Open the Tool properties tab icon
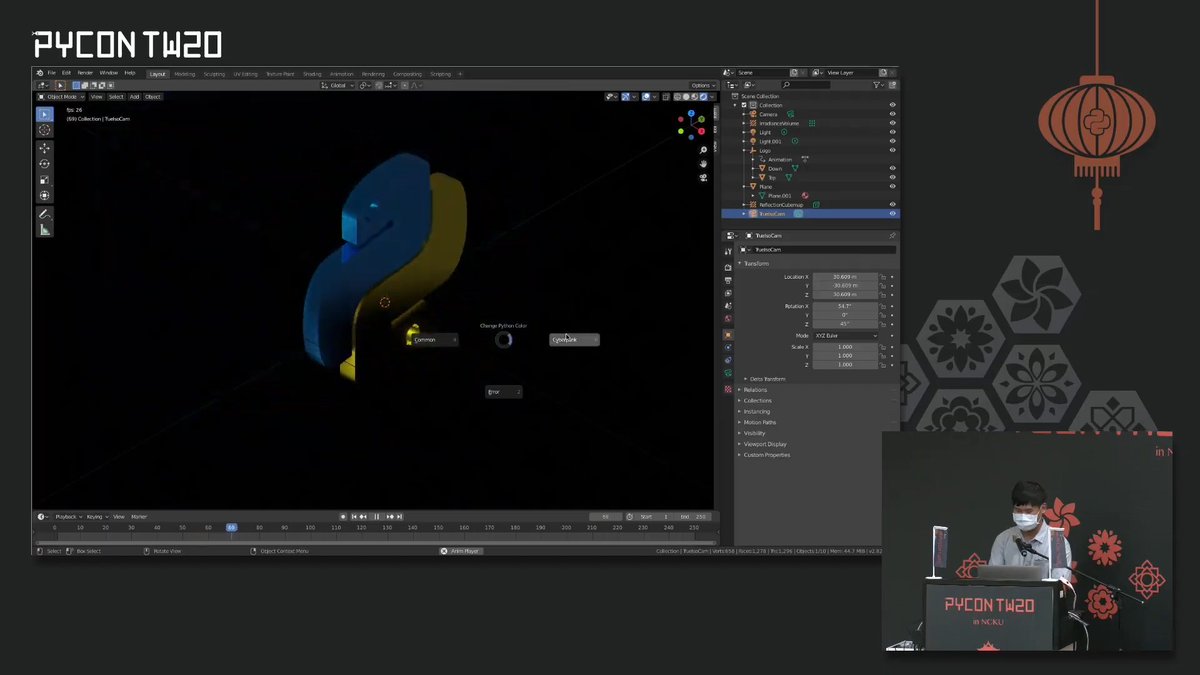The width and height of the screenshot is (1200, 675). point(728,251)
